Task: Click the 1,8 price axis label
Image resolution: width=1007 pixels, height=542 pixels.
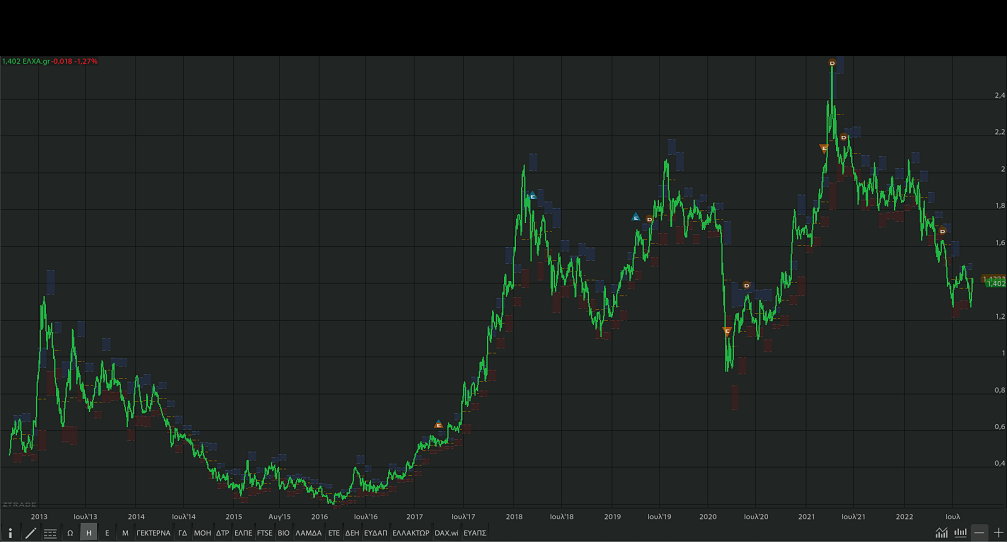Action: (x=999, y=206)
